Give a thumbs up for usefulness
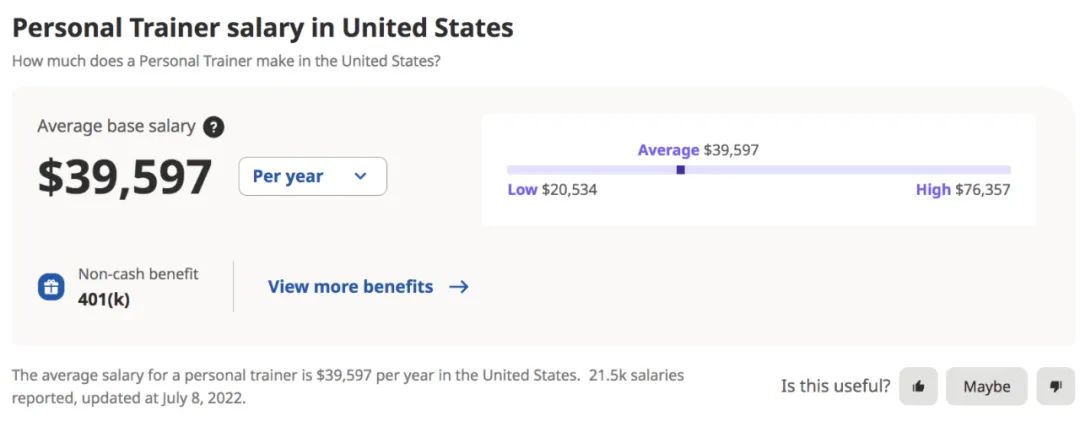This screenshot has width=1080, height=427. pos(918,386)
